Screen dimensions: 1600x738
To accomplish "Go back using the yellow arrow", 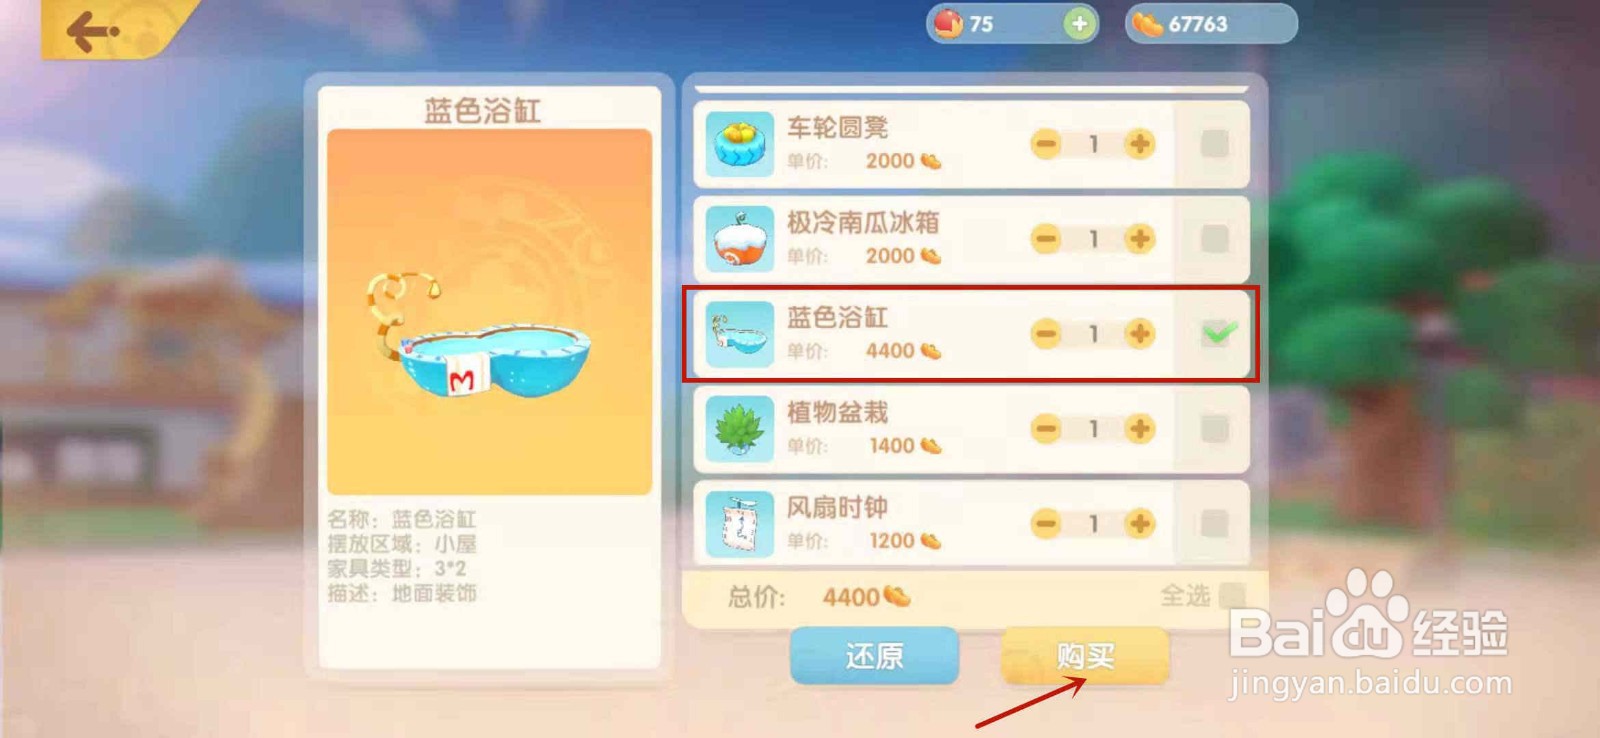I will (92, 31).
